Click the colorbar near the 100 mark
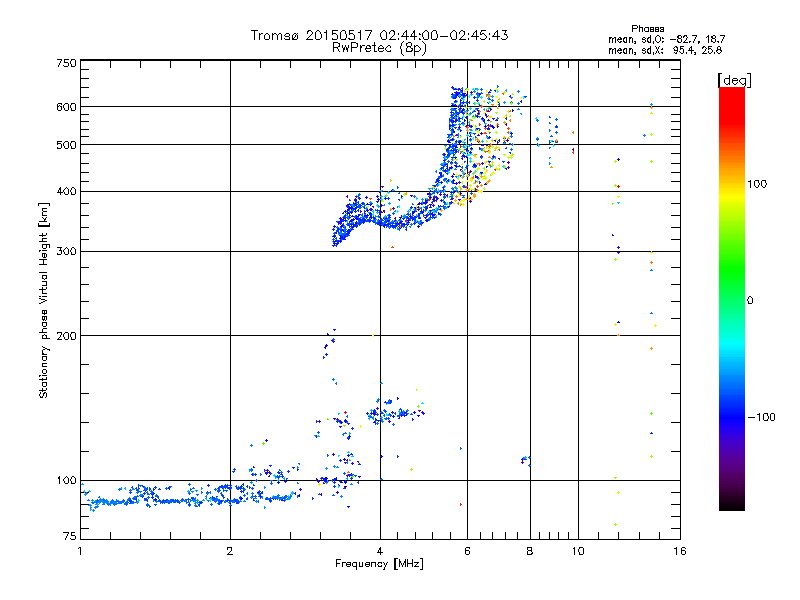This screenshot has height=600, width=800. click(732, 184)
